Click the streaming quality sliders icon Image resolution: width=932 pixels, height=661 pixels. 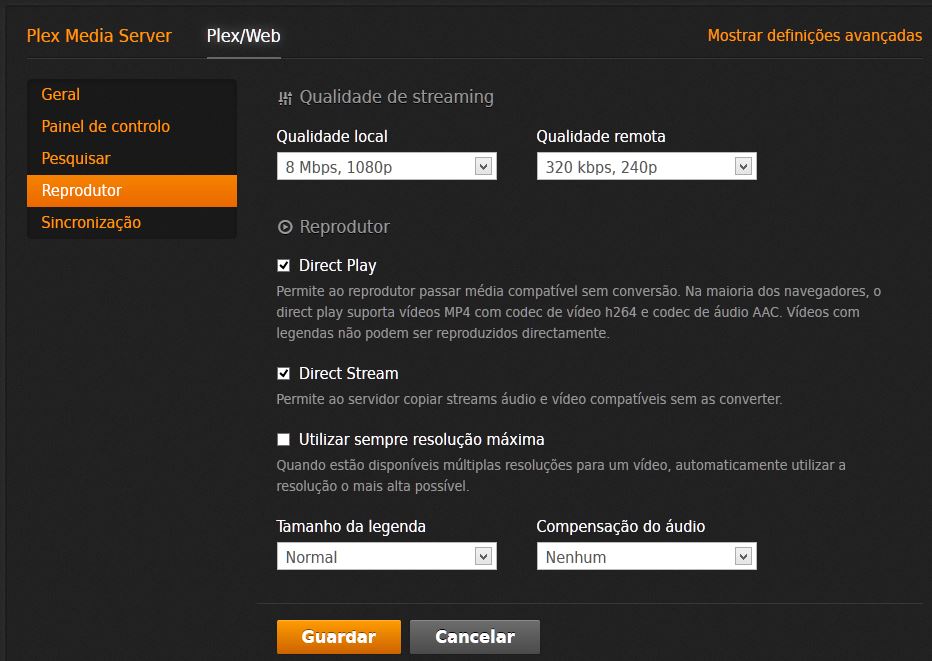click(285, 98)
